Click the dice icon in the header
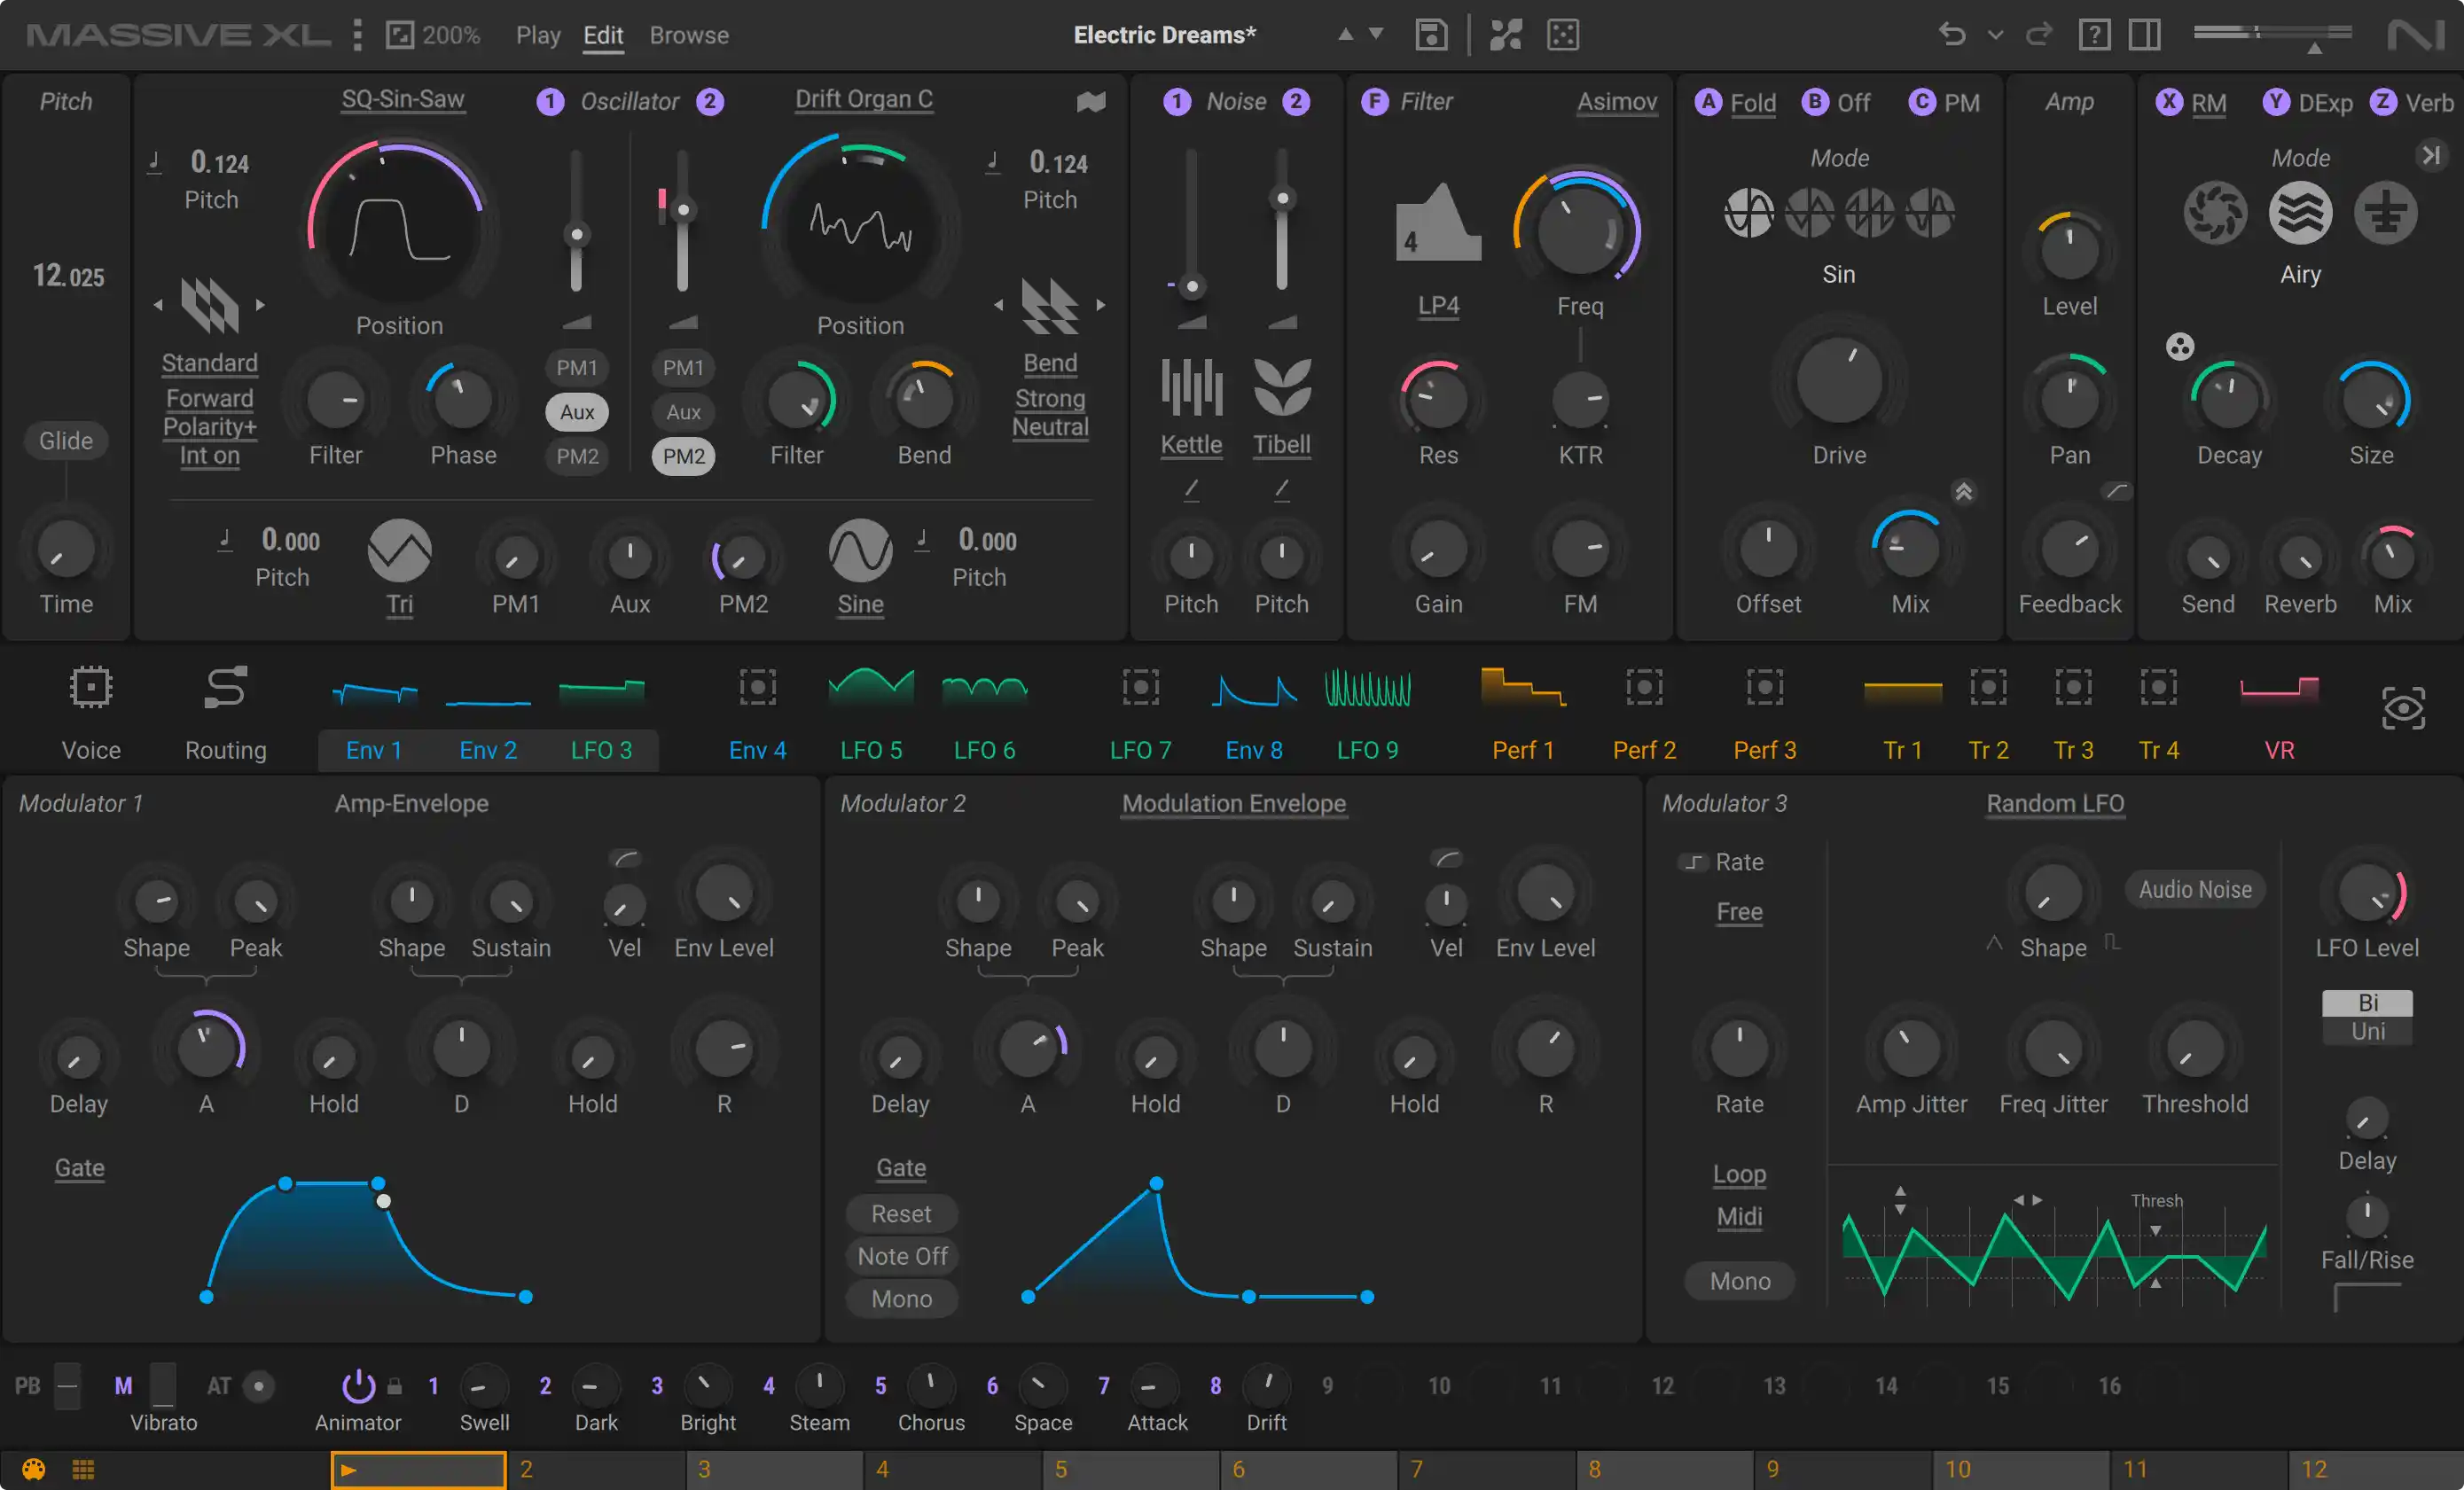Image resolution: width=2464 pixels, height=1490 pixels. tap(1563, 35)
